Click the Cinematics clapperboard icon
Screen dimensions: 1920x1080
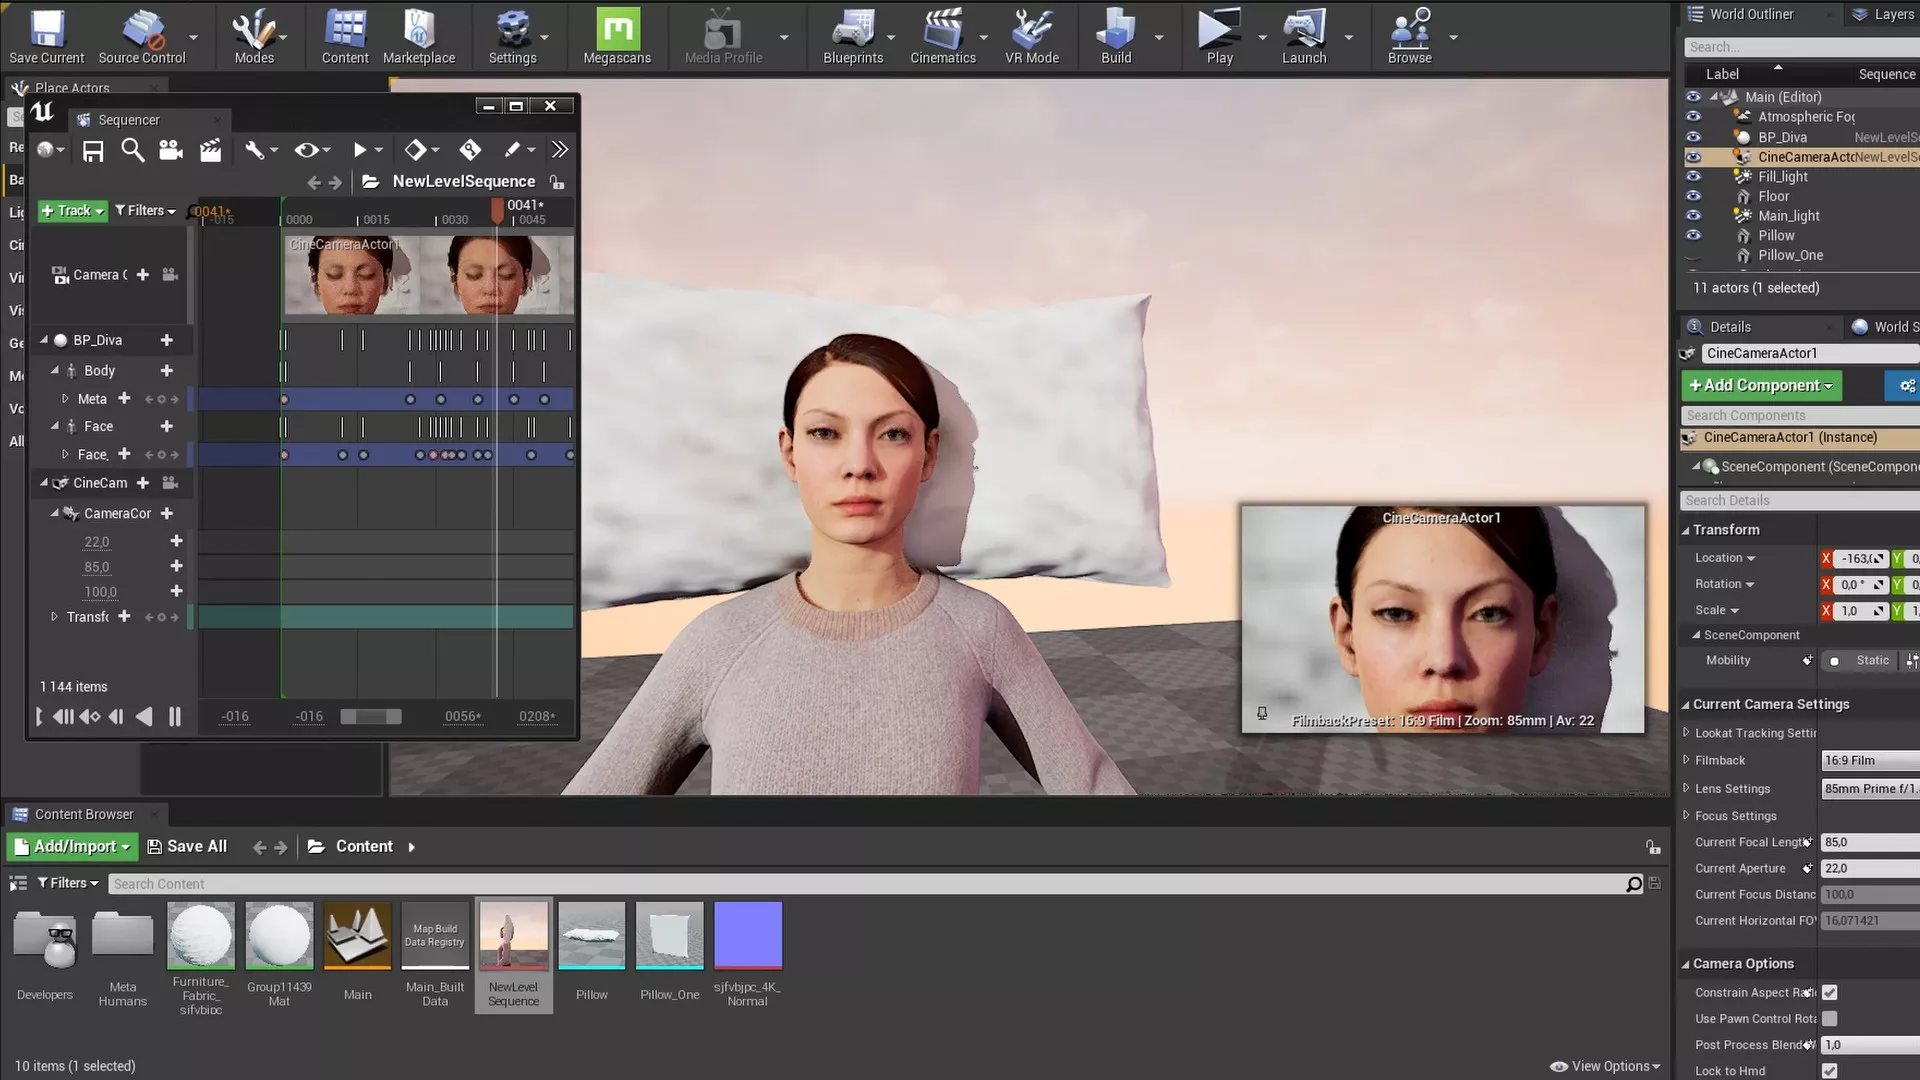tap(942, 31)
